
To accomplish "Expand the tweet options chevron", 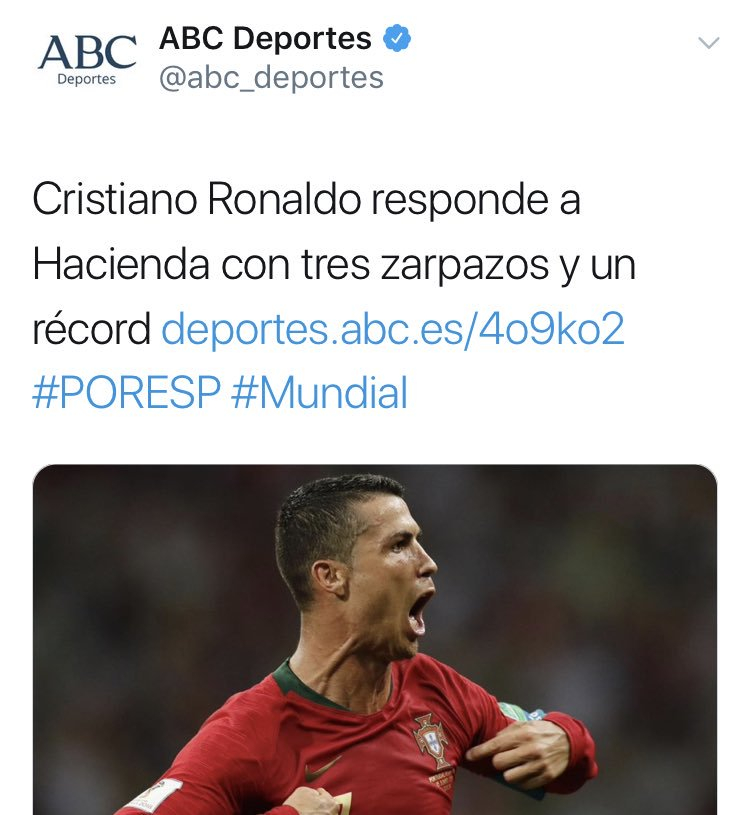I will (x=708, y=43).
